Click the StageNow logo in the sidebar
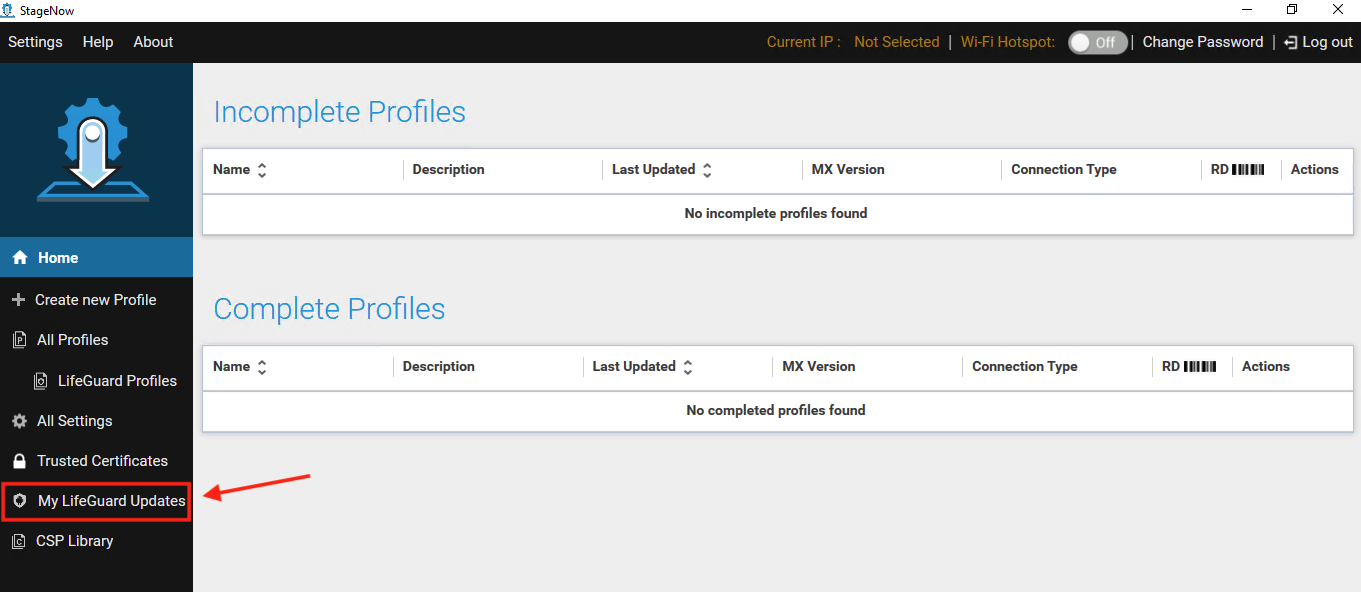1361x592 pixels. pos(93,150)
